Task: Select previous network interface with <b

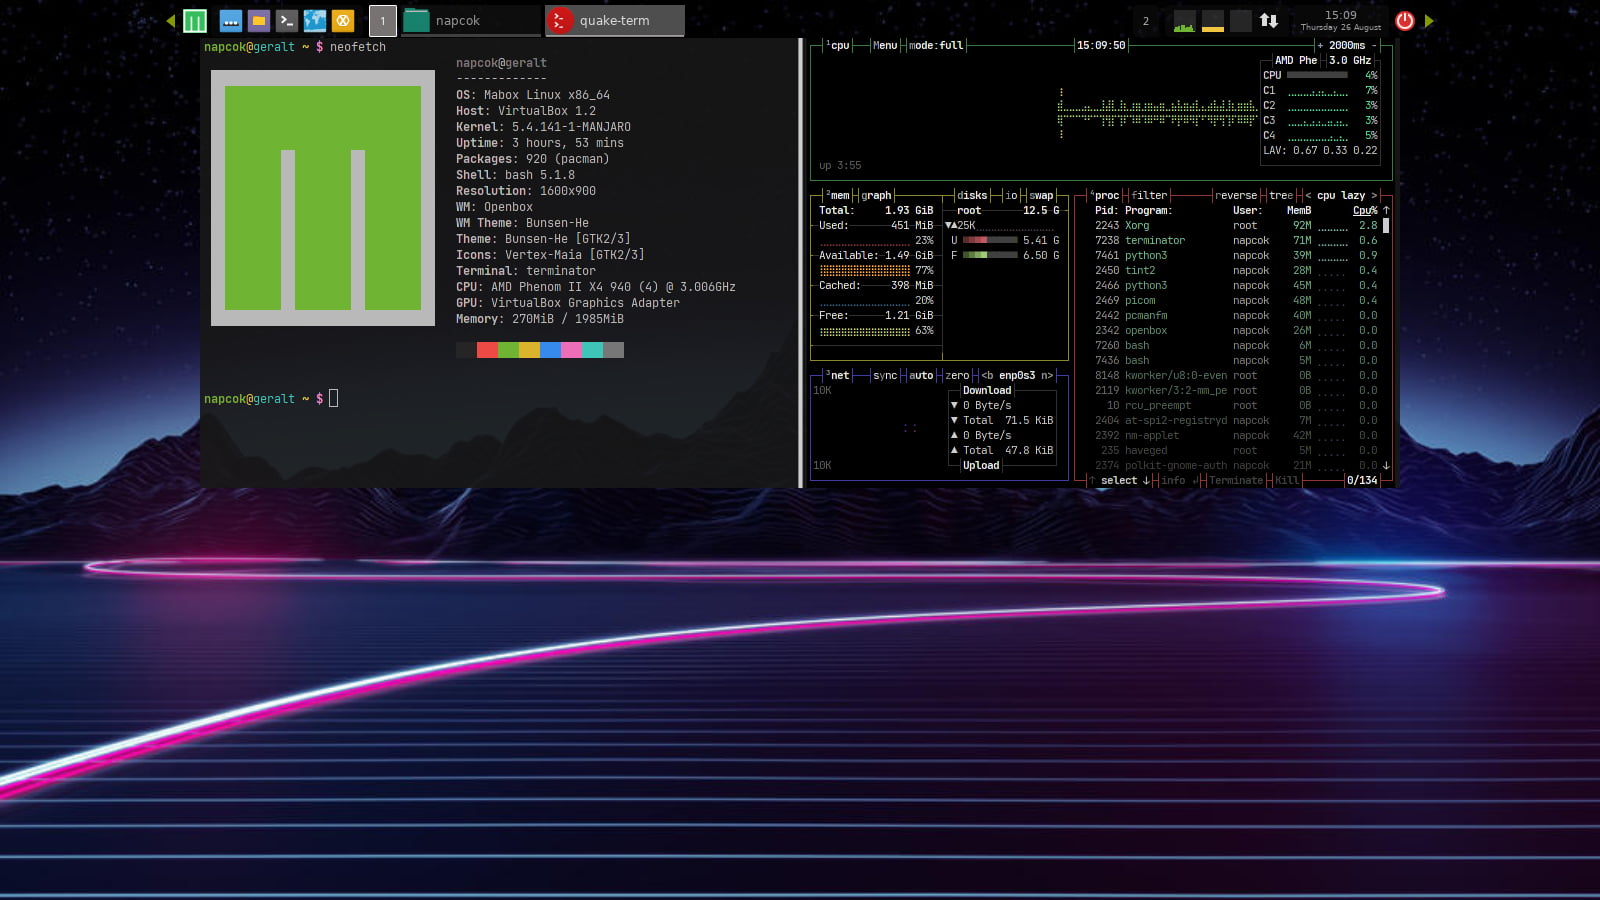Action: tap(987, 375)
